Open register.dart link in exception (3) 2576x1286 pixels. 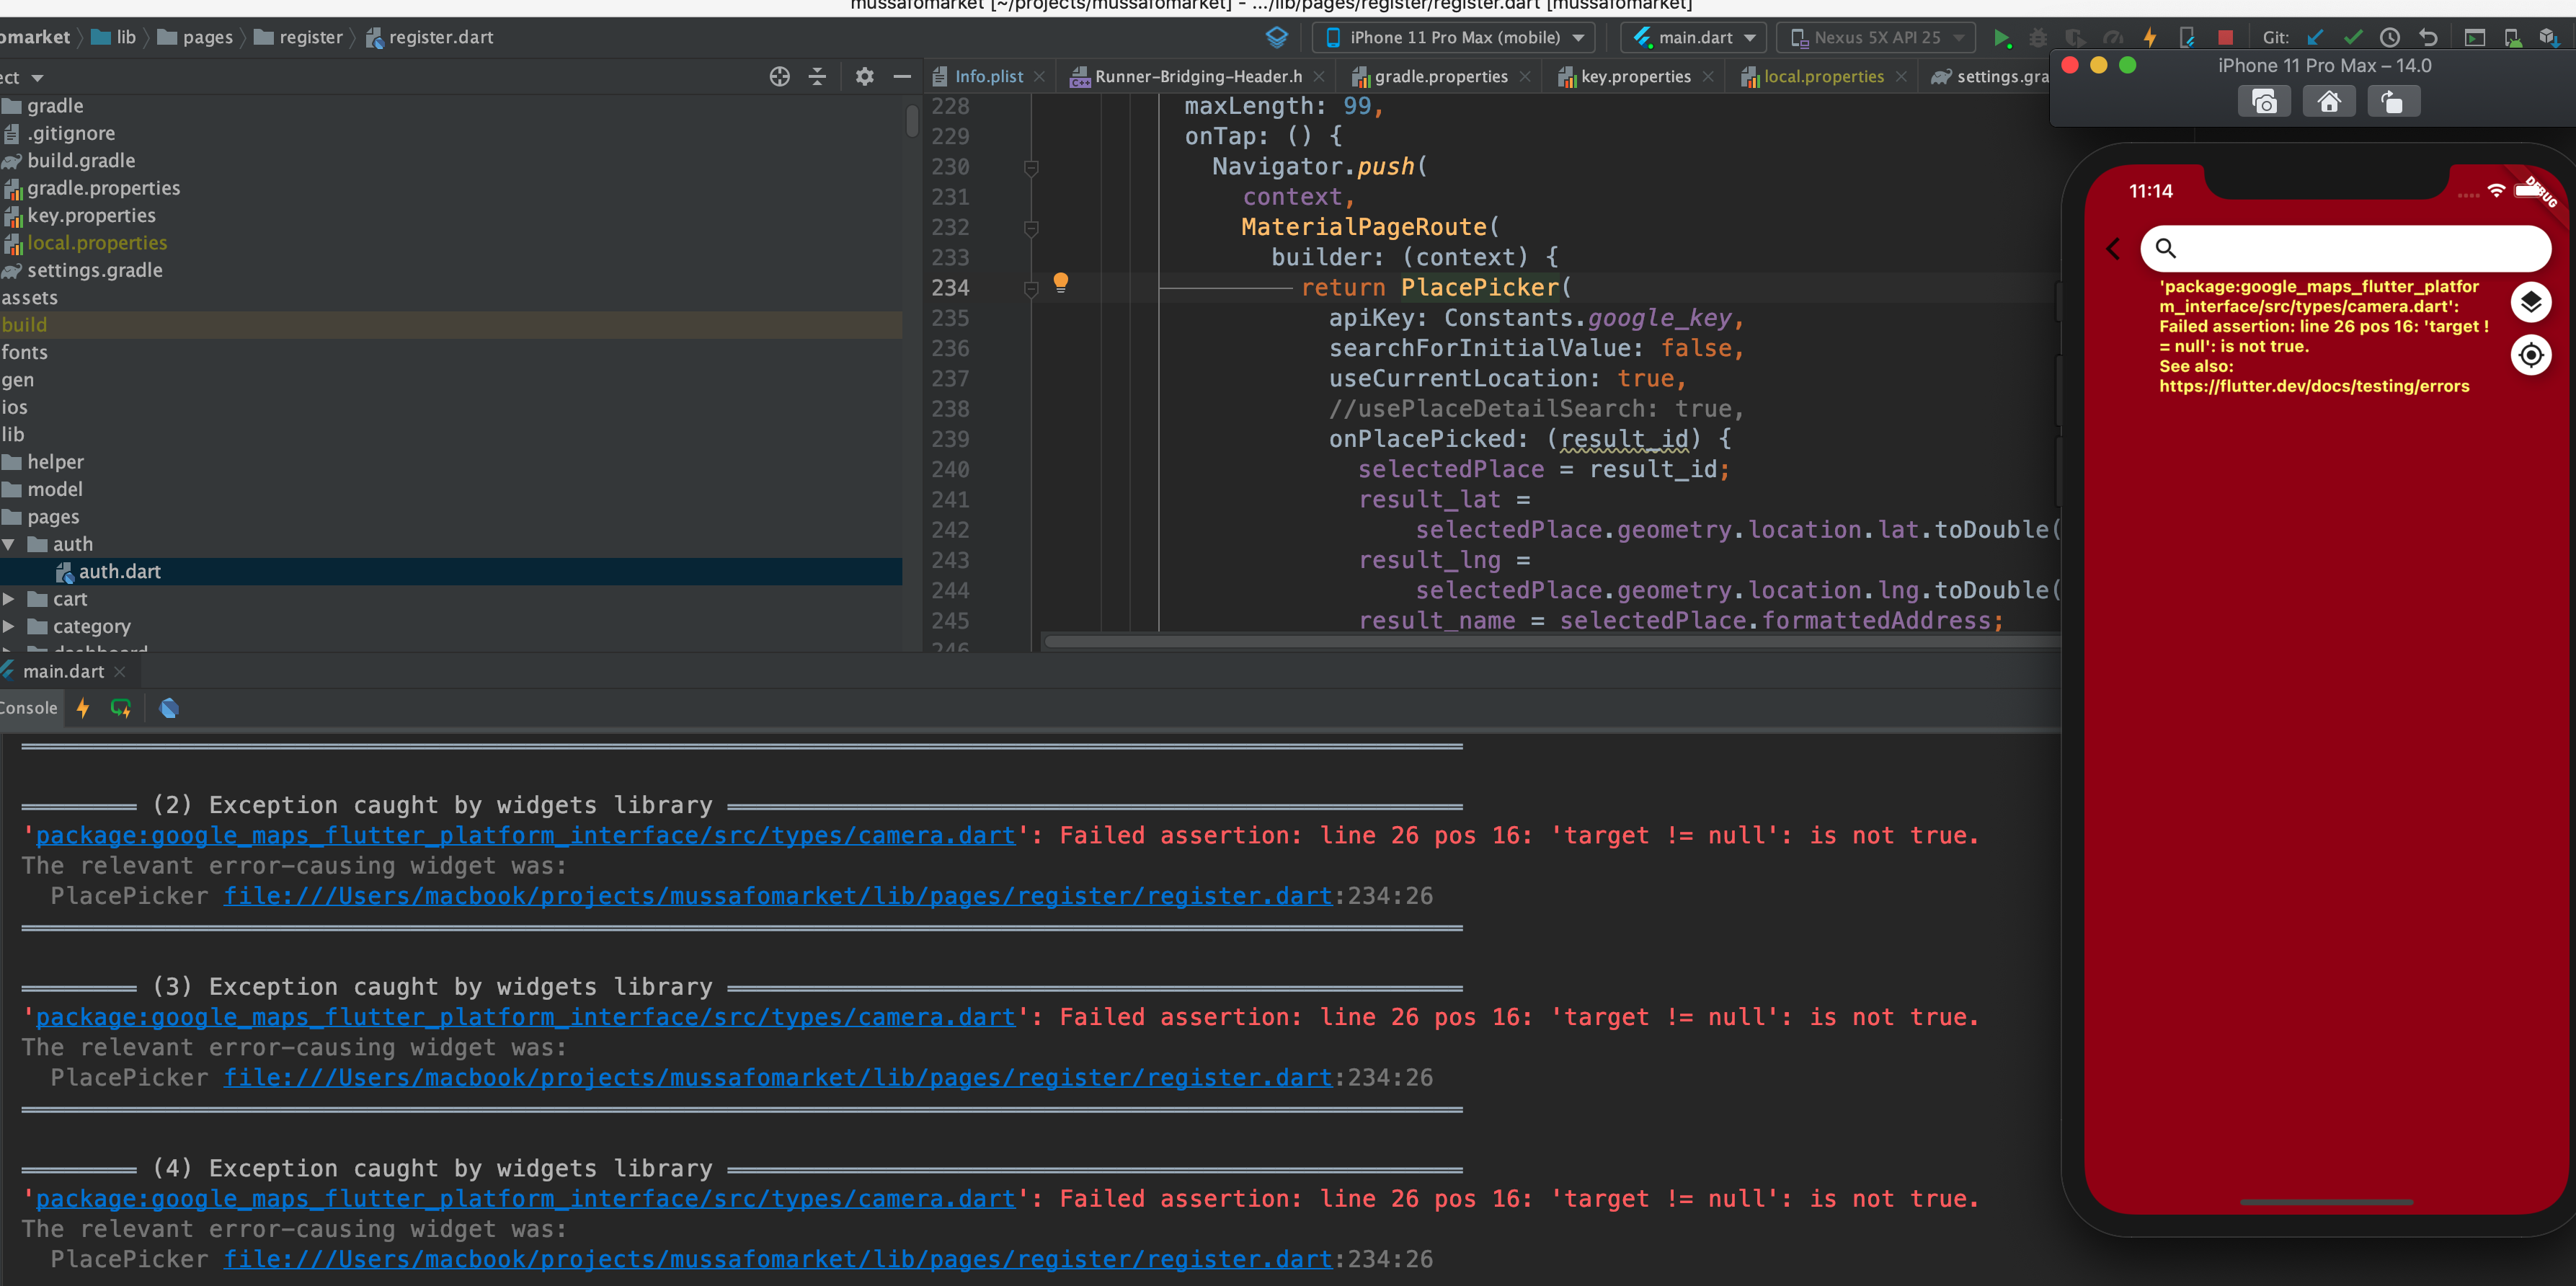coord(778,1079)
